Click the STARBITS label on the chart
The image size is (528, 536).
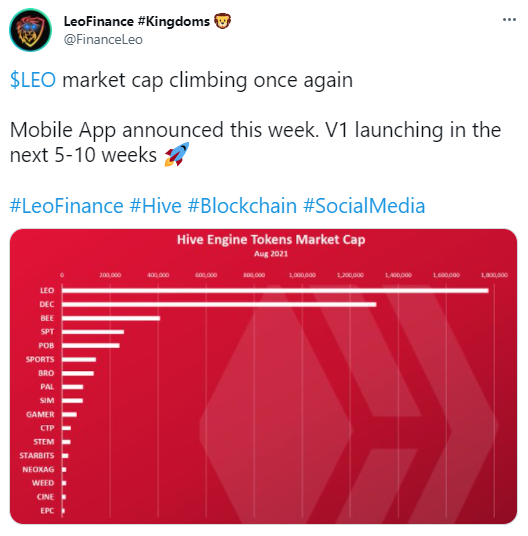point(37,456)
